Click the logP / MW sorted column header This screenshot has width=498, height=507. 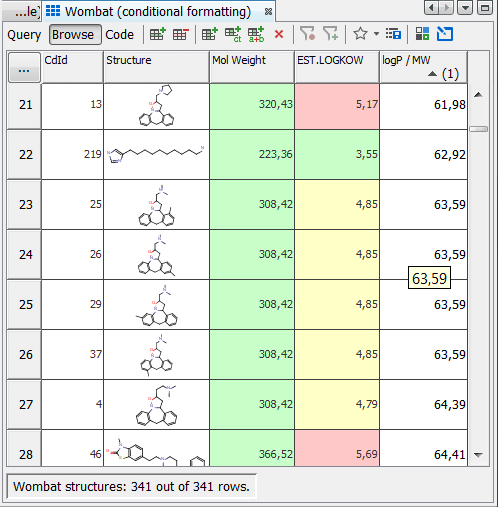coord(424,67)
